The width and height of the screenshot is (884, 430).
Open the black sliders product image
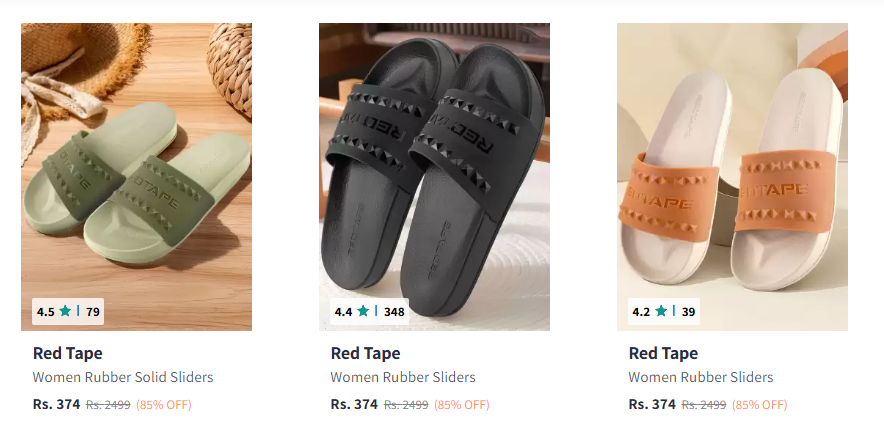(434, 176)
